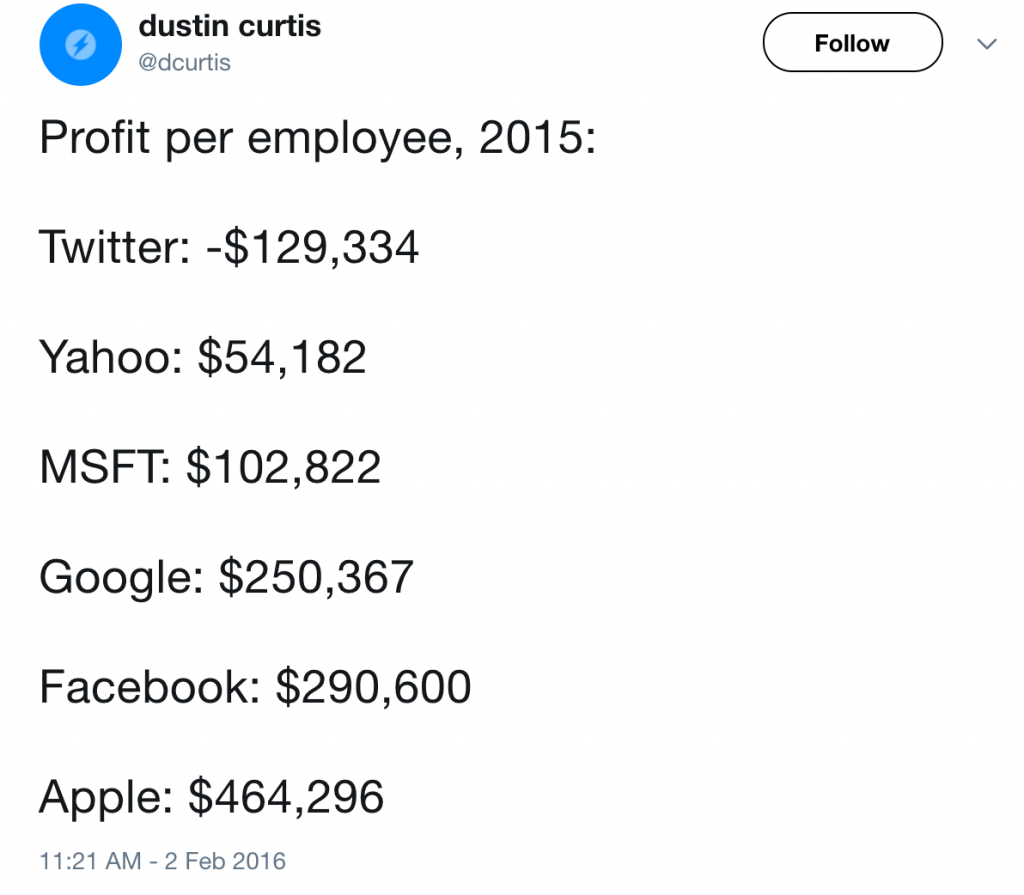1024x895 pixels.
Task: Click the word 'Apple:' in the tweet
Action: coord(105,797)
